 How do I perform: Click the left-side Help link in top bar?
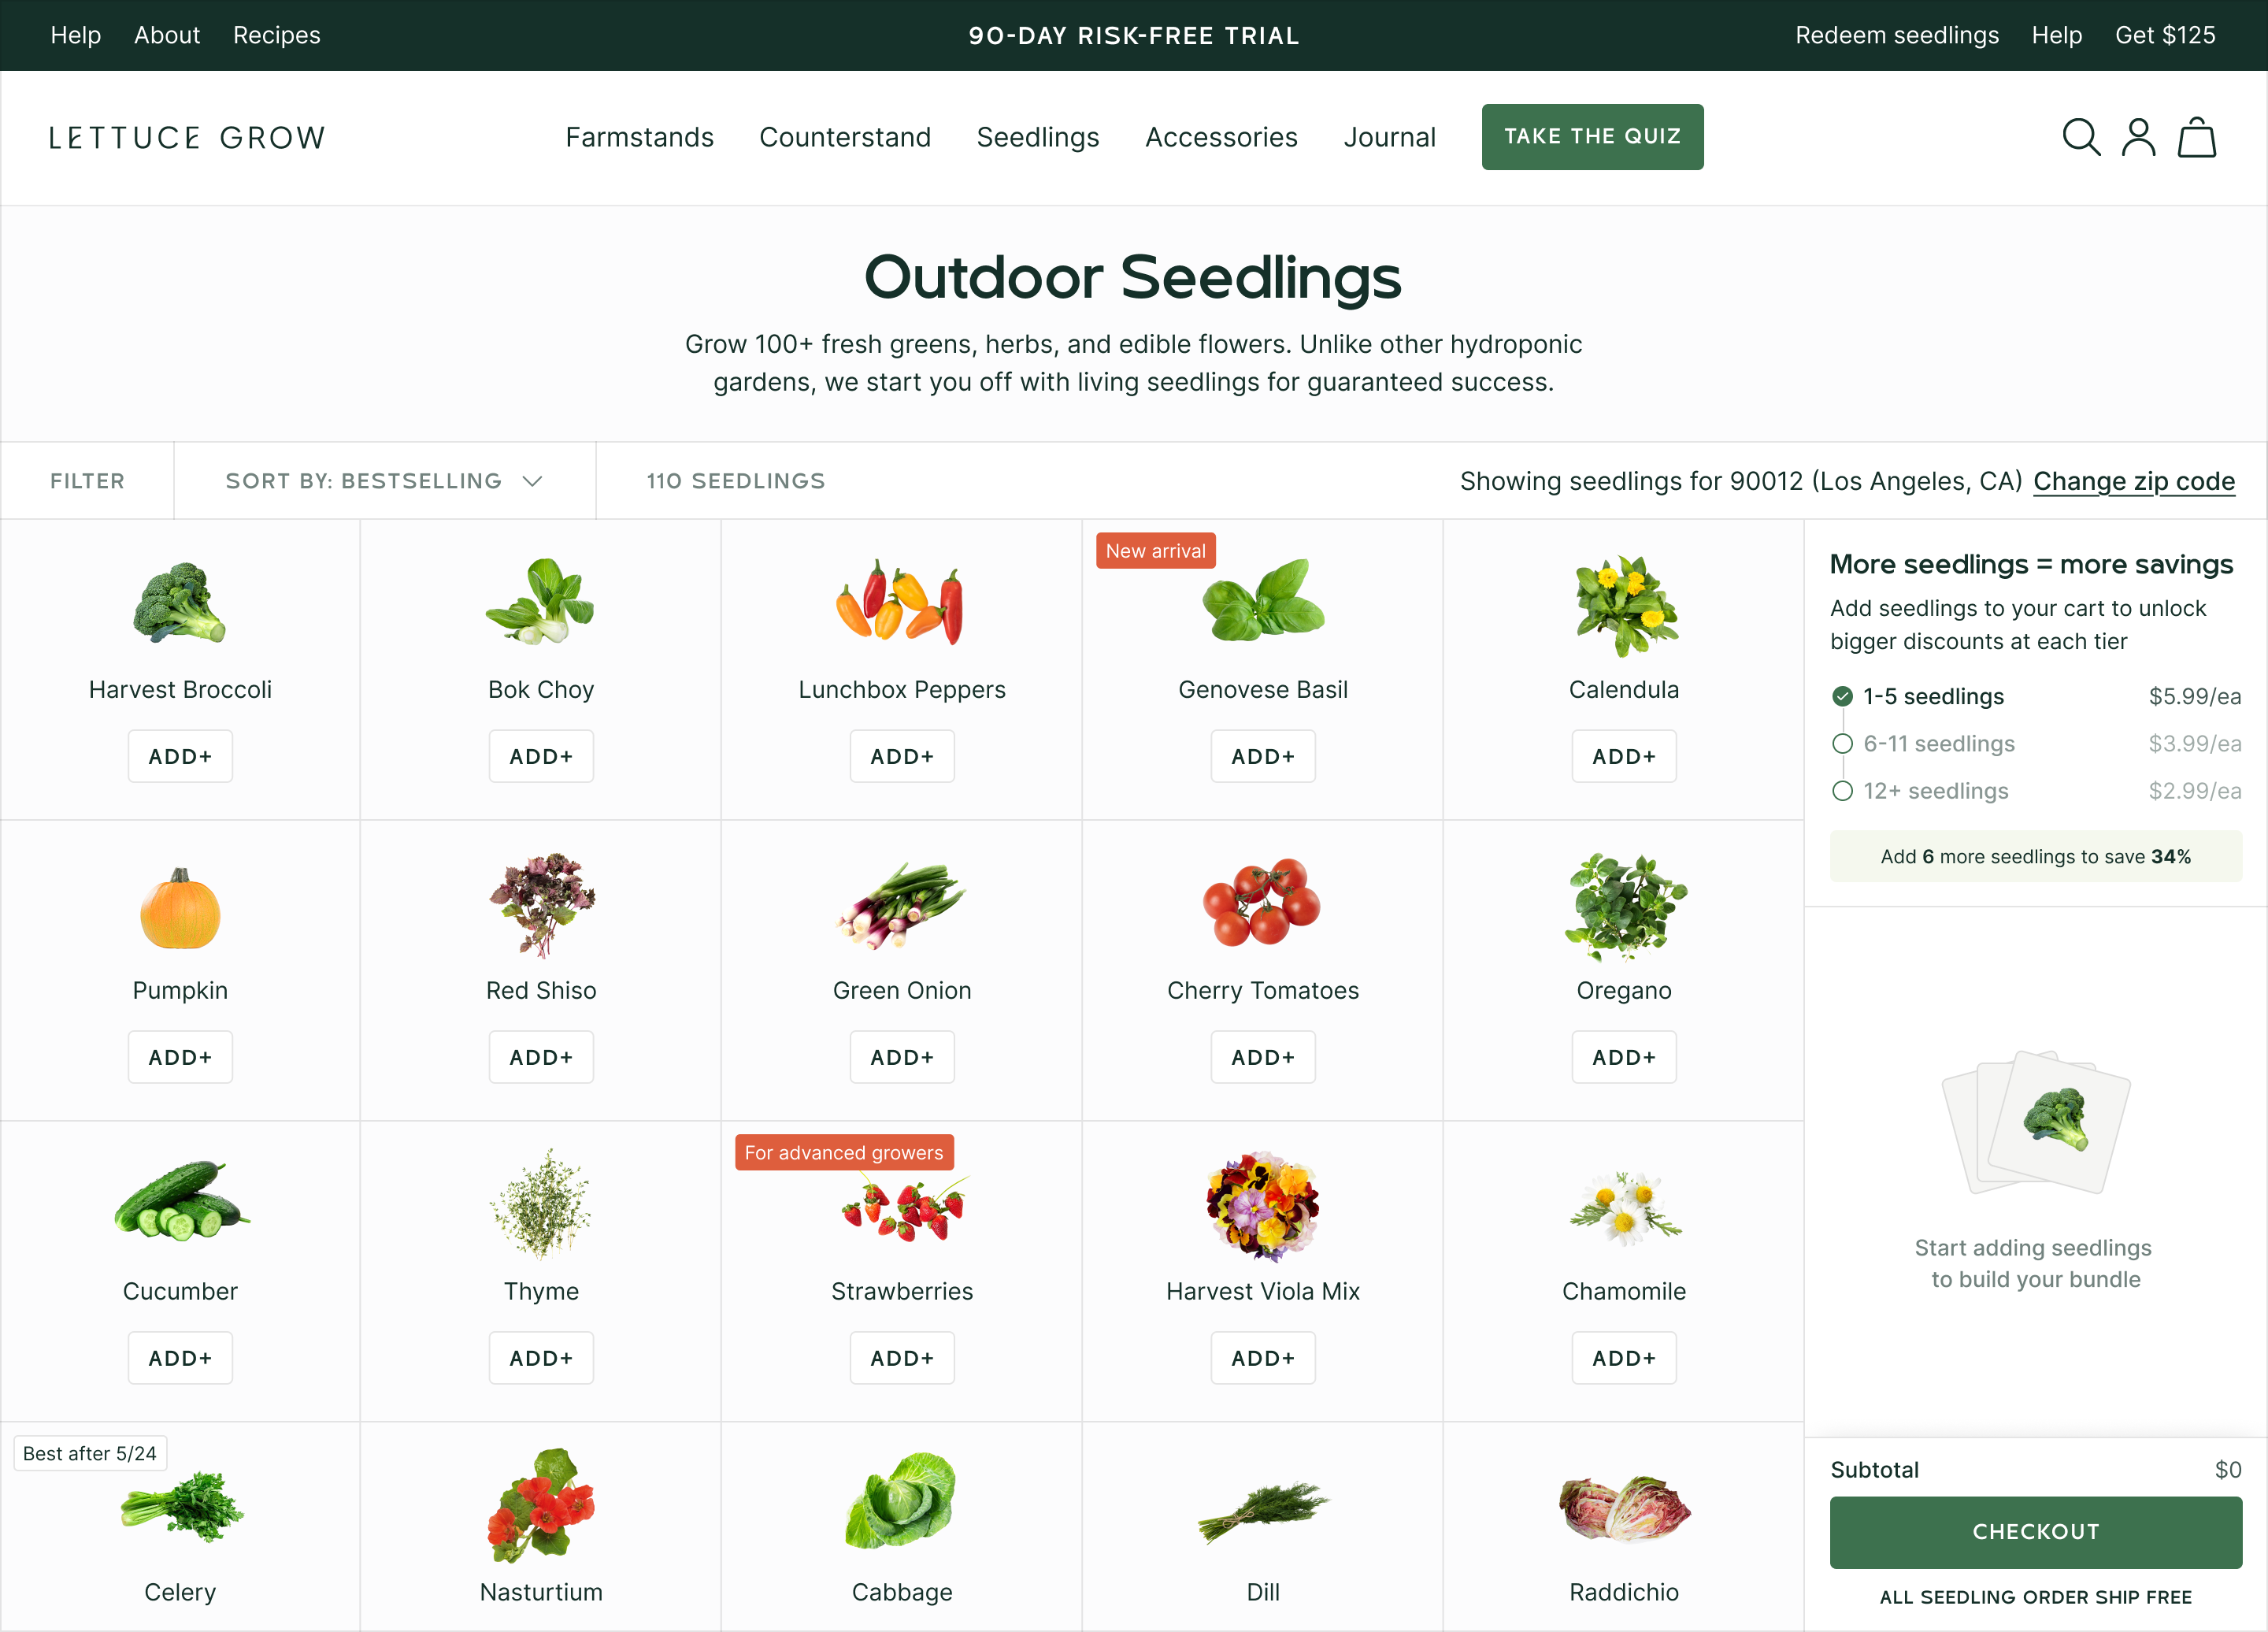point(76,35)
